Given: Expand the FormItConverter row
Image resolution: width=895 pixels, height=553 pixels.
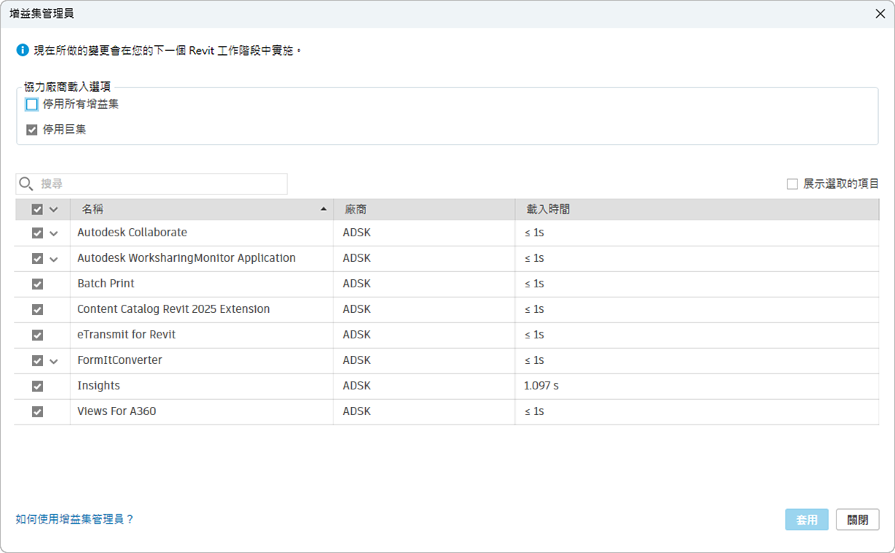Looking at the screenshot, I should tap(54, 361).
